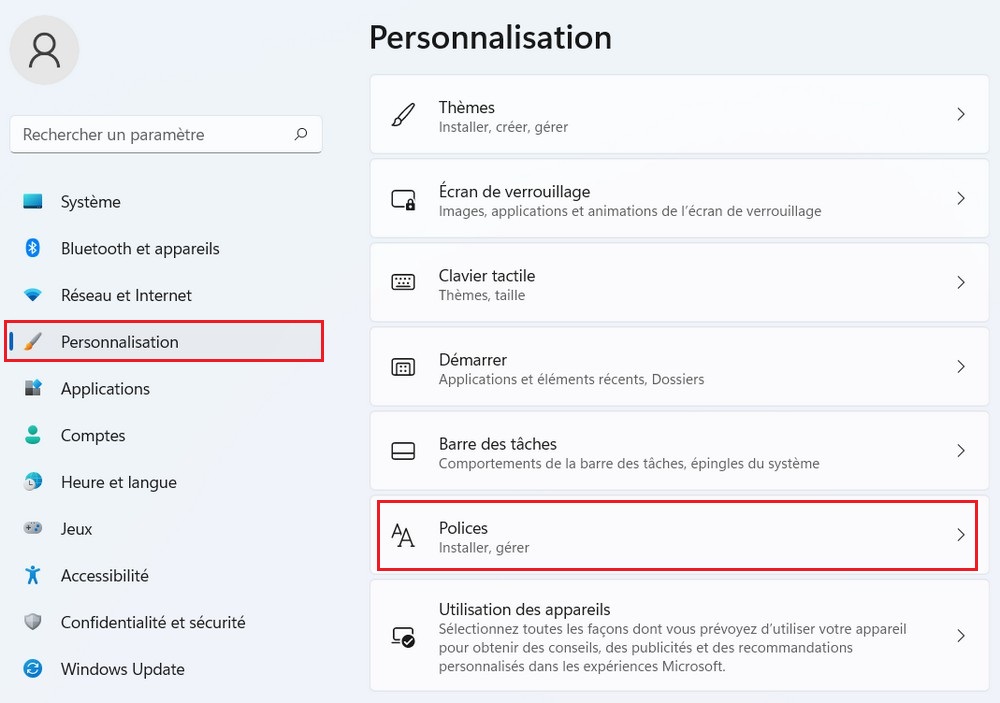Image resolution: width=1000 pixels, height=703 pixels.
Task: Expand the Clavier tactile chevron
Action: (x=960, y=283)
